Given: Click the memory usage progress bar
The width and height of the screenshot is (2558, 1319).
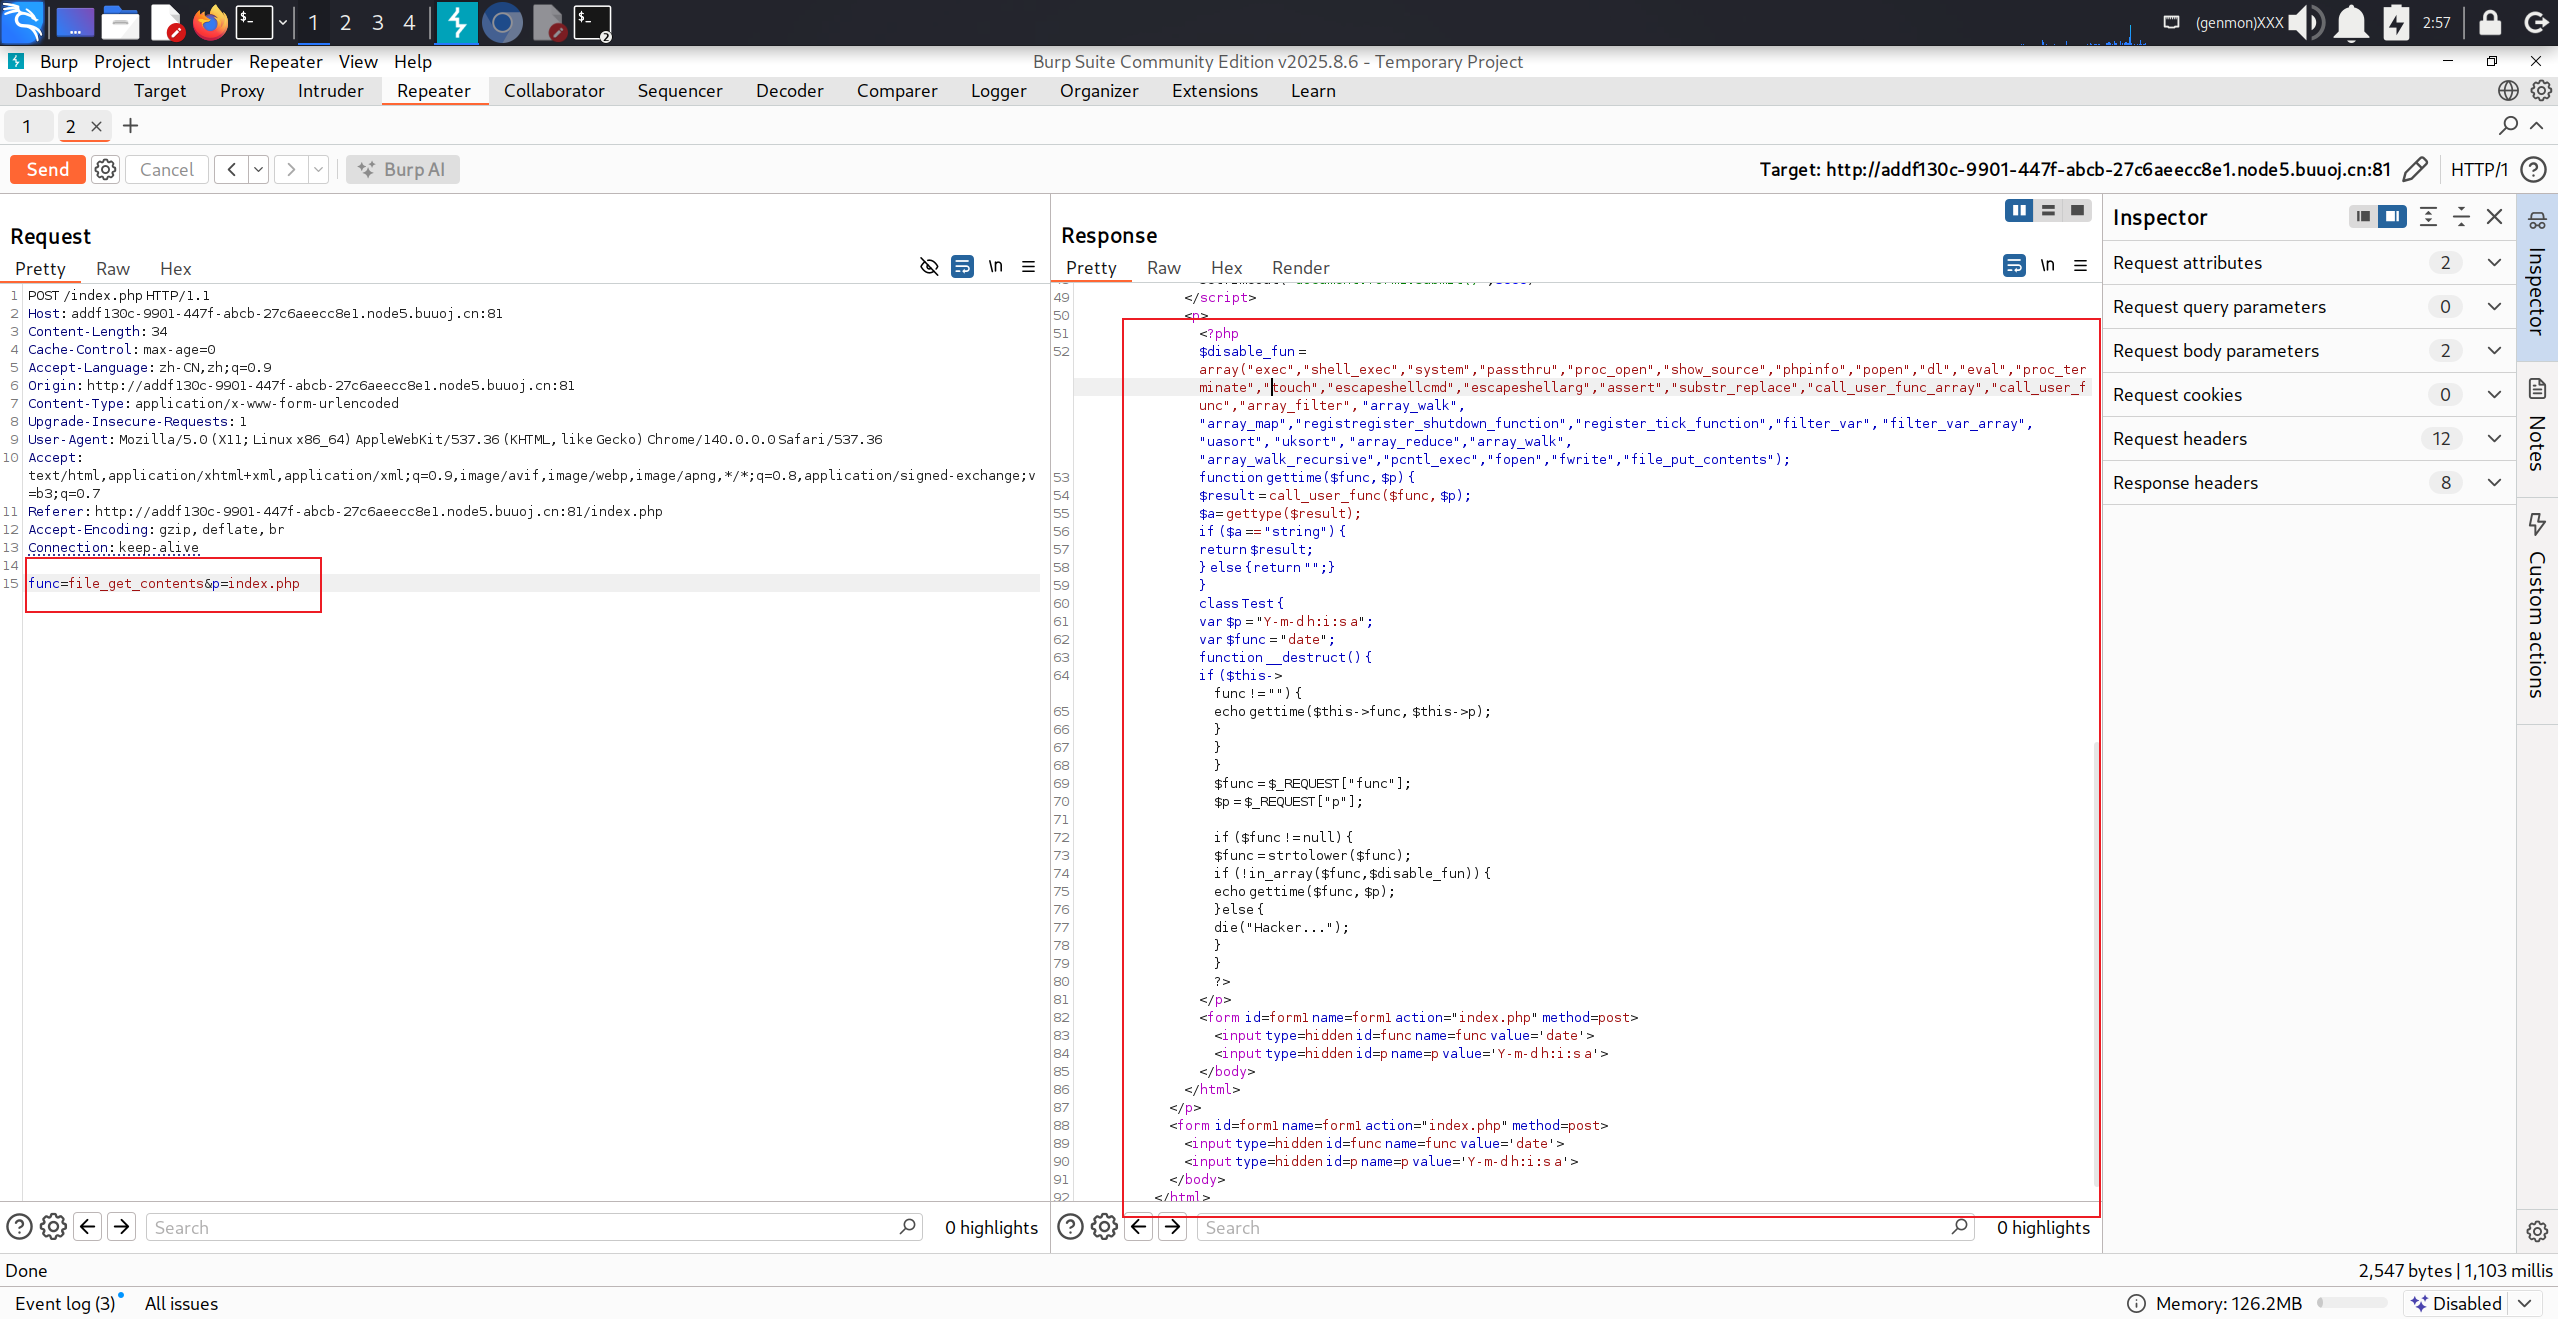Looking at the screenshot, I should [2351, 1303].
